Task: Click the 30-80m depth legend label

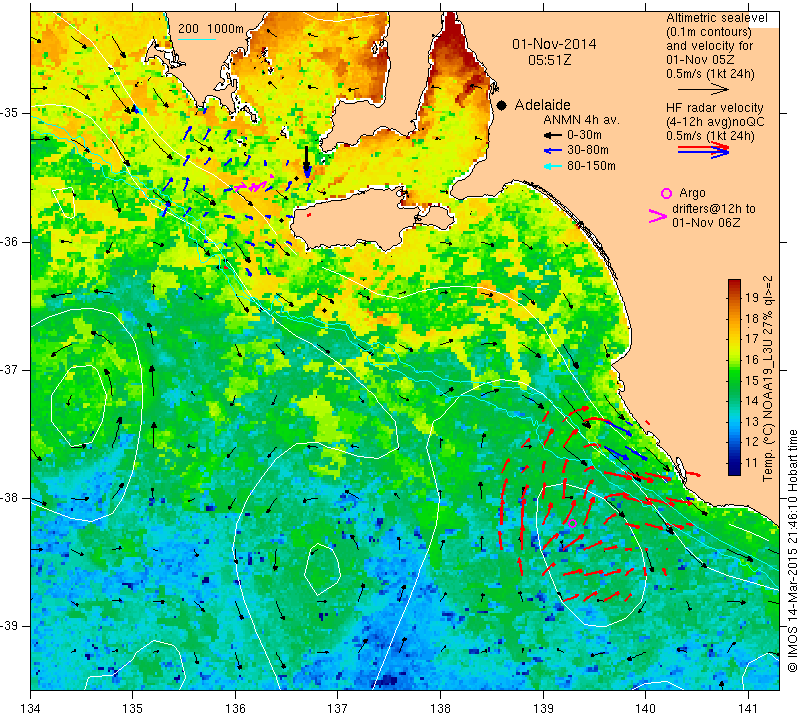Action: (587, 151)
